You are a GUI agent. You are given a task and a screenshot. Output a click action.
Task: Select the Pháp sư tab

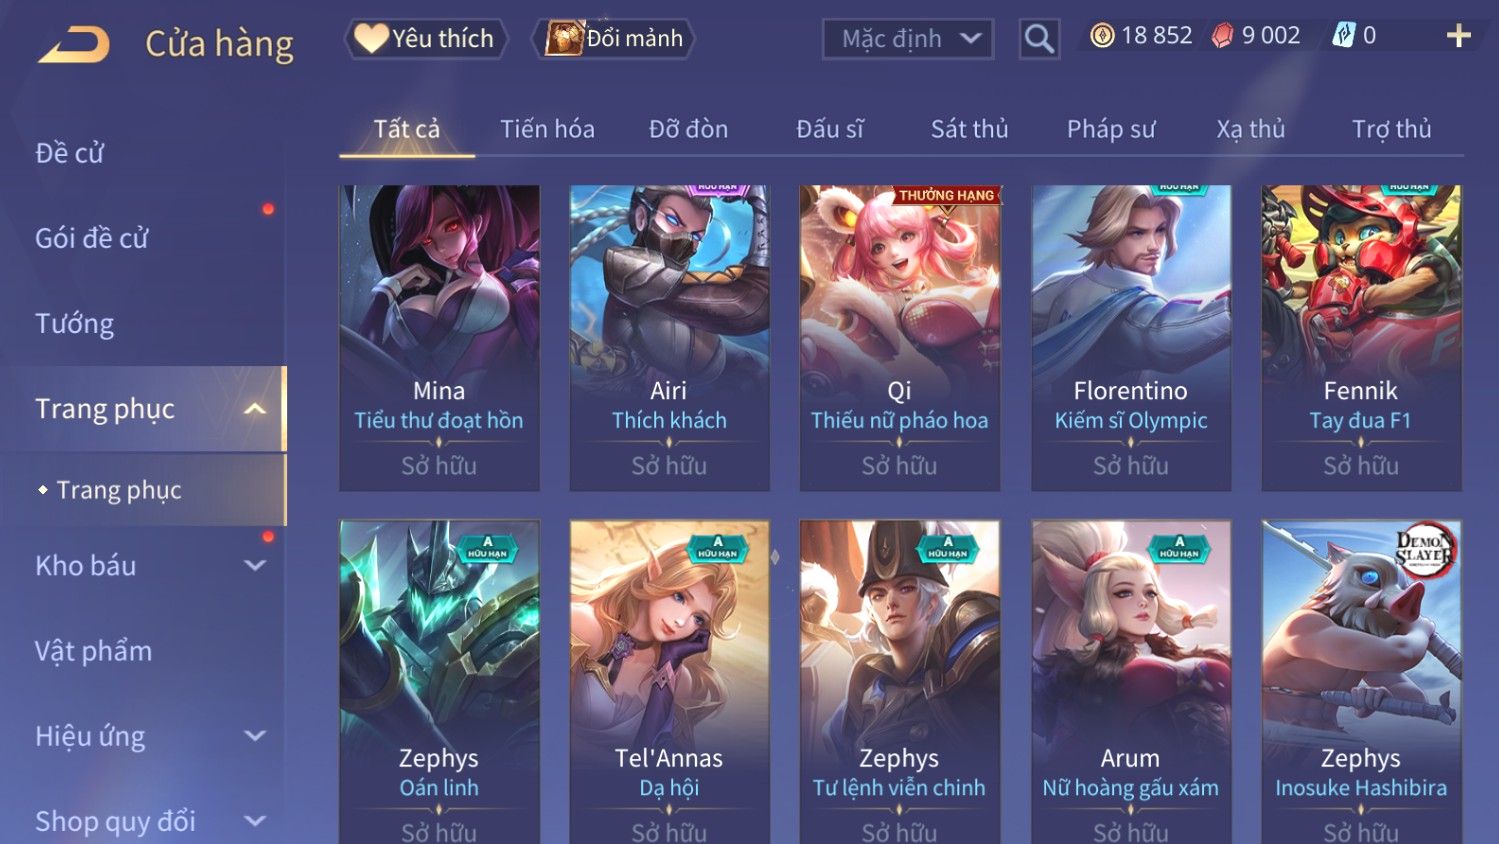click(x=1111, y=129)
